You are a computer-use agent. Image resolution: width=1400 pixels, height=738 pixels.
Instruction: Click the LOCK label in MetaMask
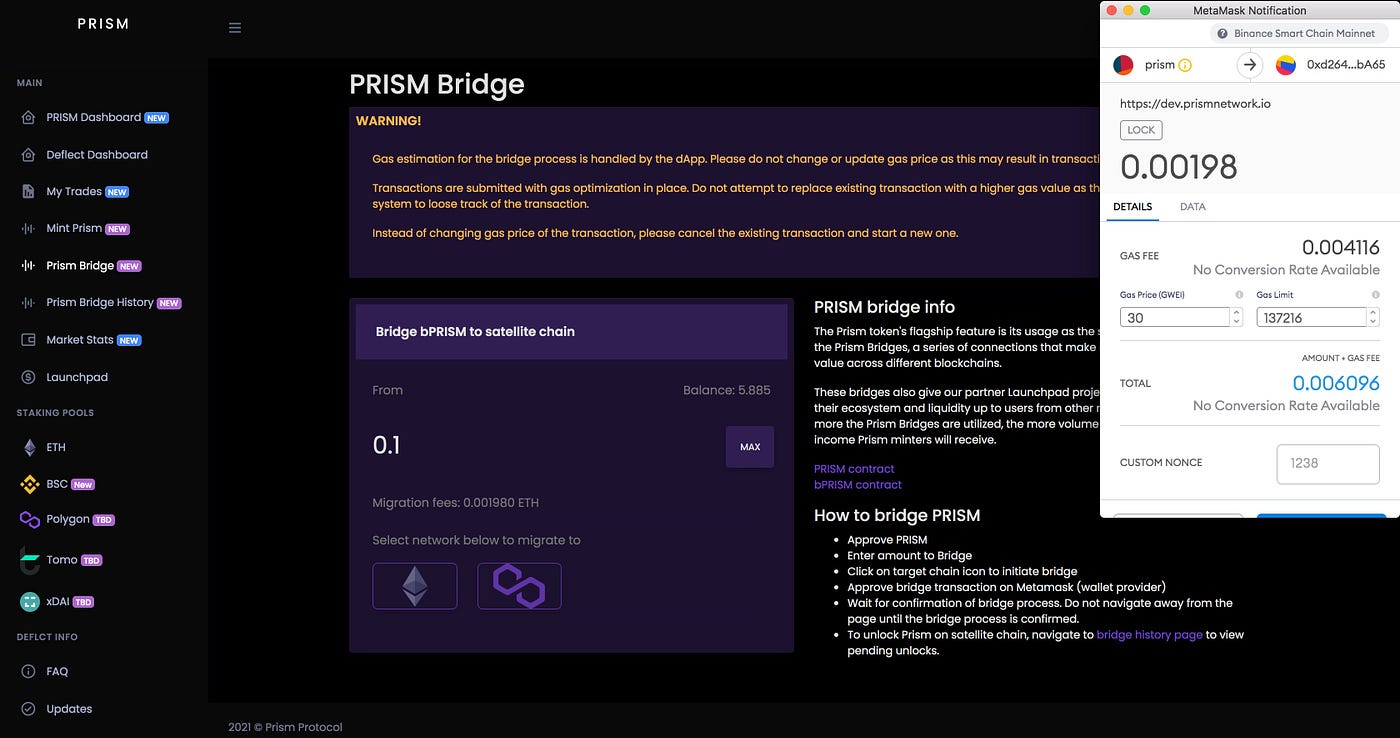point(1141,130)
